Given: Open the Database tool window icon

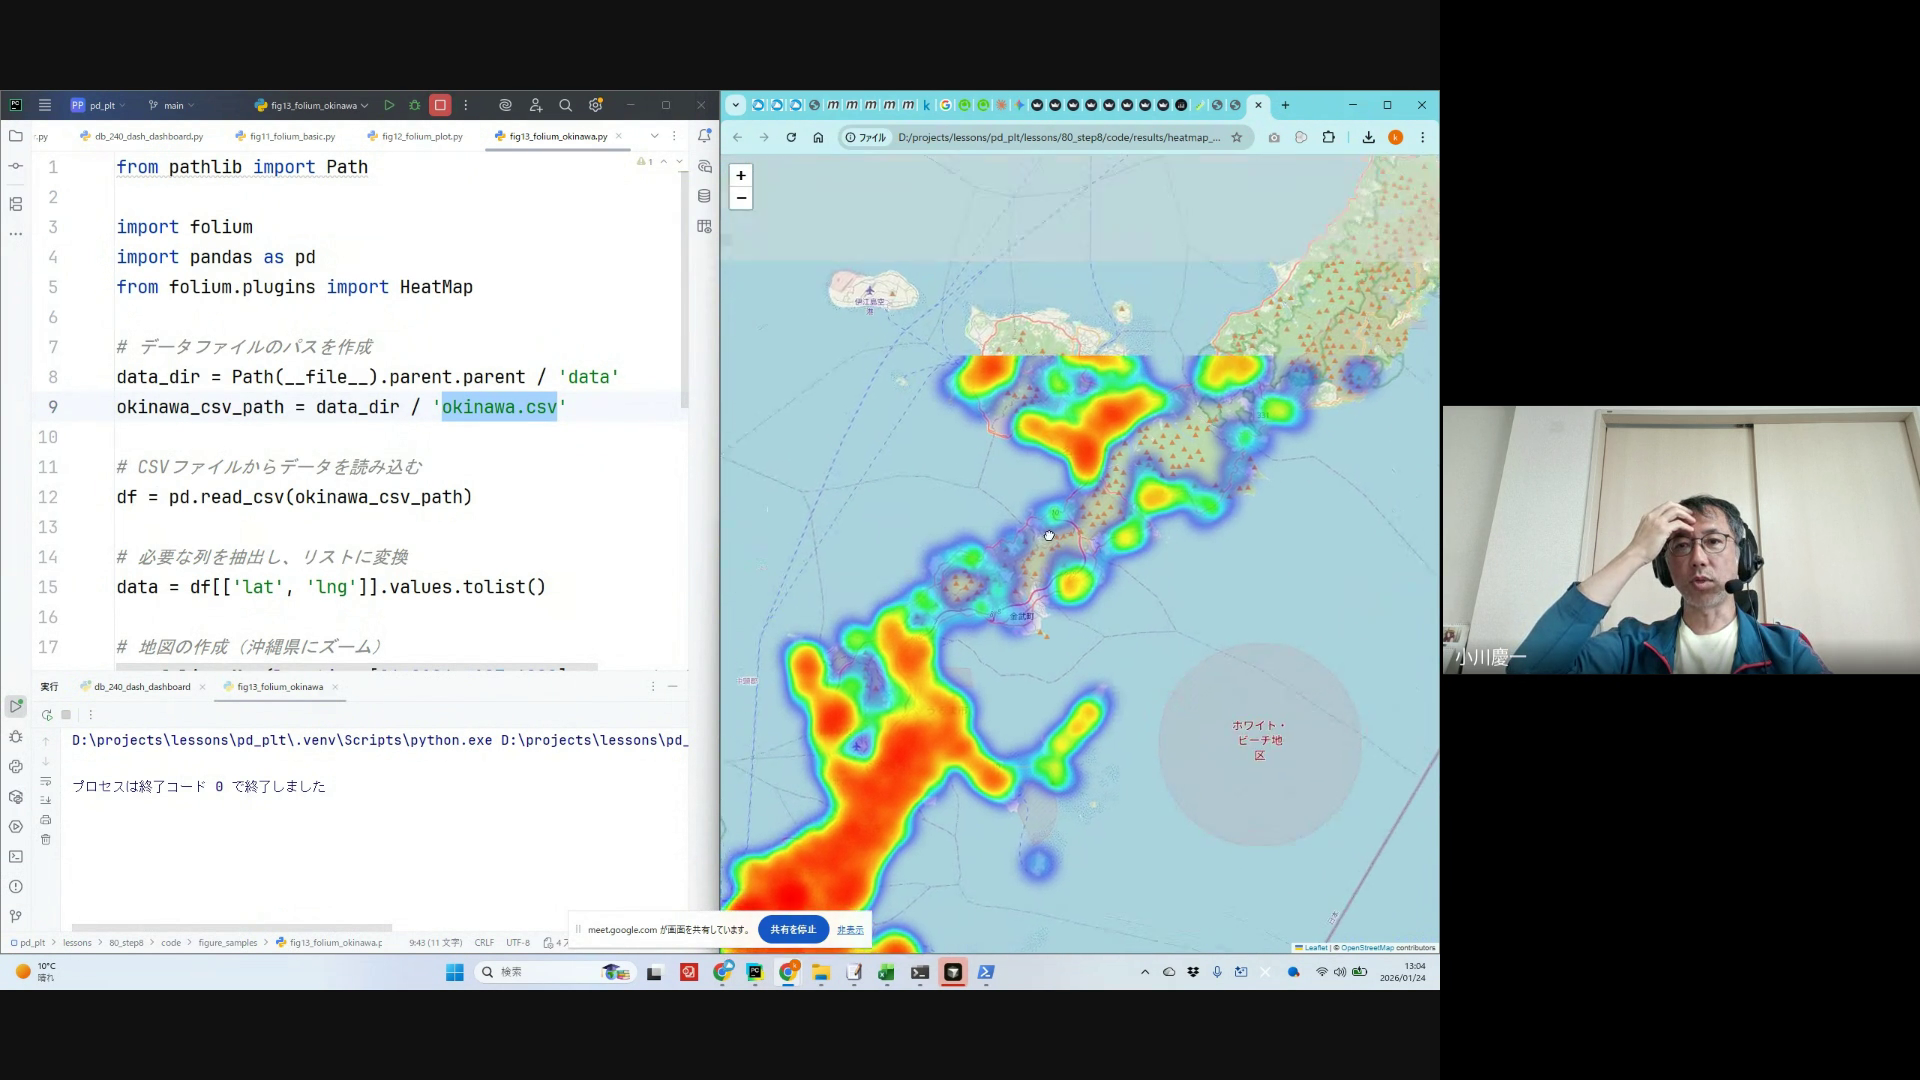Looking at the screenshot, I should coord(704,196).
